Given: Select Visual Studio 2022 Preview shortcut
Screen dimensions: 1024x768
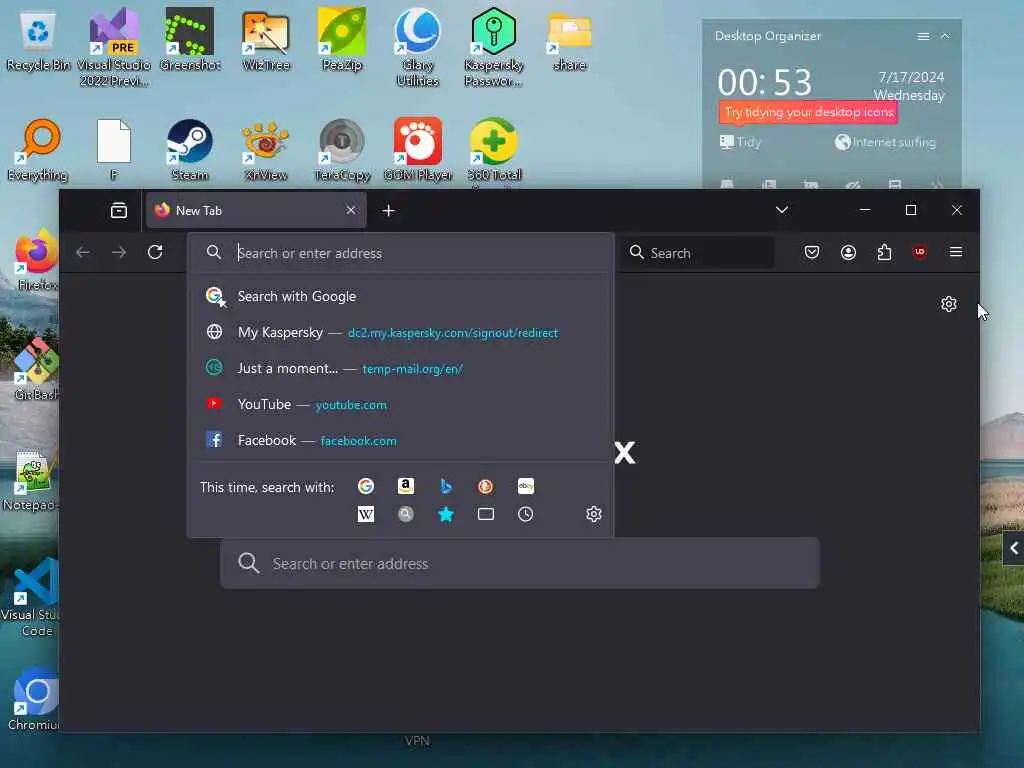Looking at the screenshot, I should pyautogui.click(x=114, y=47).
